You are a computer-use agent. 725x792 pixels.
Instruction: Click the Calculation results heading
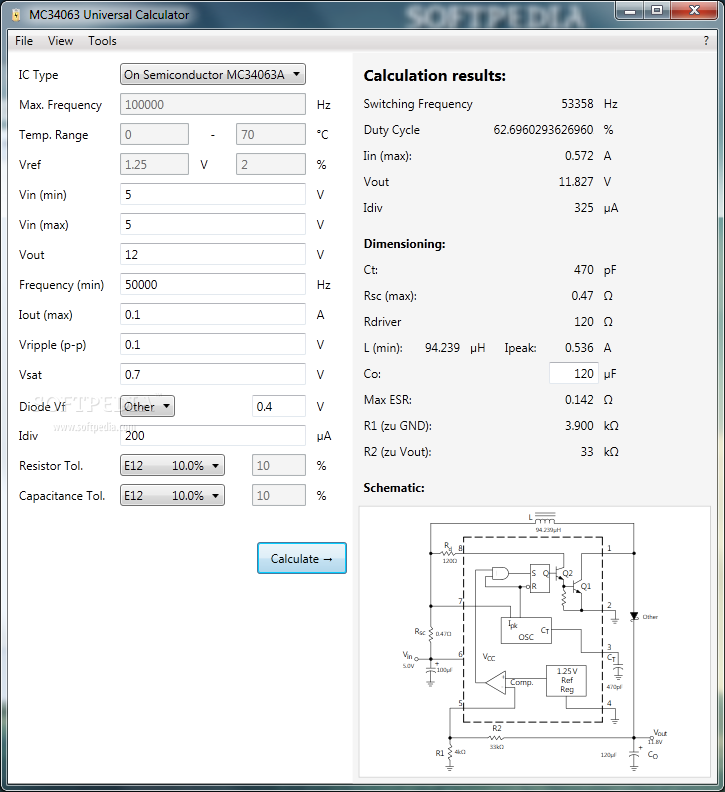pyautogui.click(x=434, y=76)
